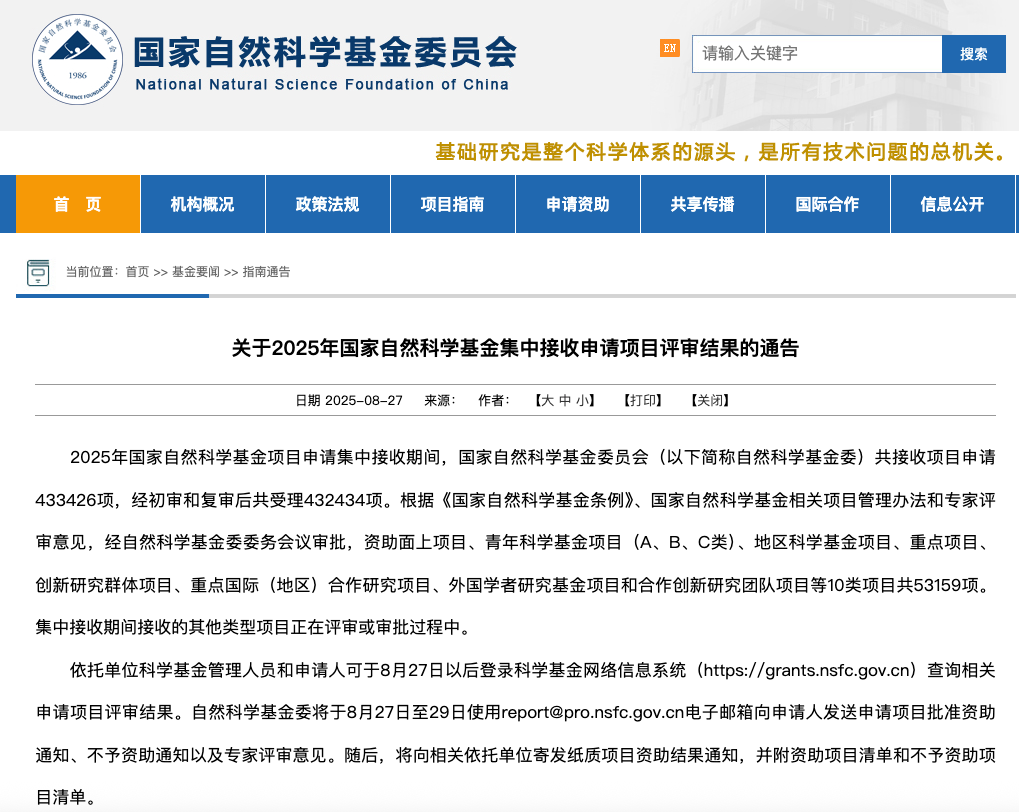This screenshot has height=812, width=1019.
Task: Click the keyword search input field
Action: (x=816, y=54)
